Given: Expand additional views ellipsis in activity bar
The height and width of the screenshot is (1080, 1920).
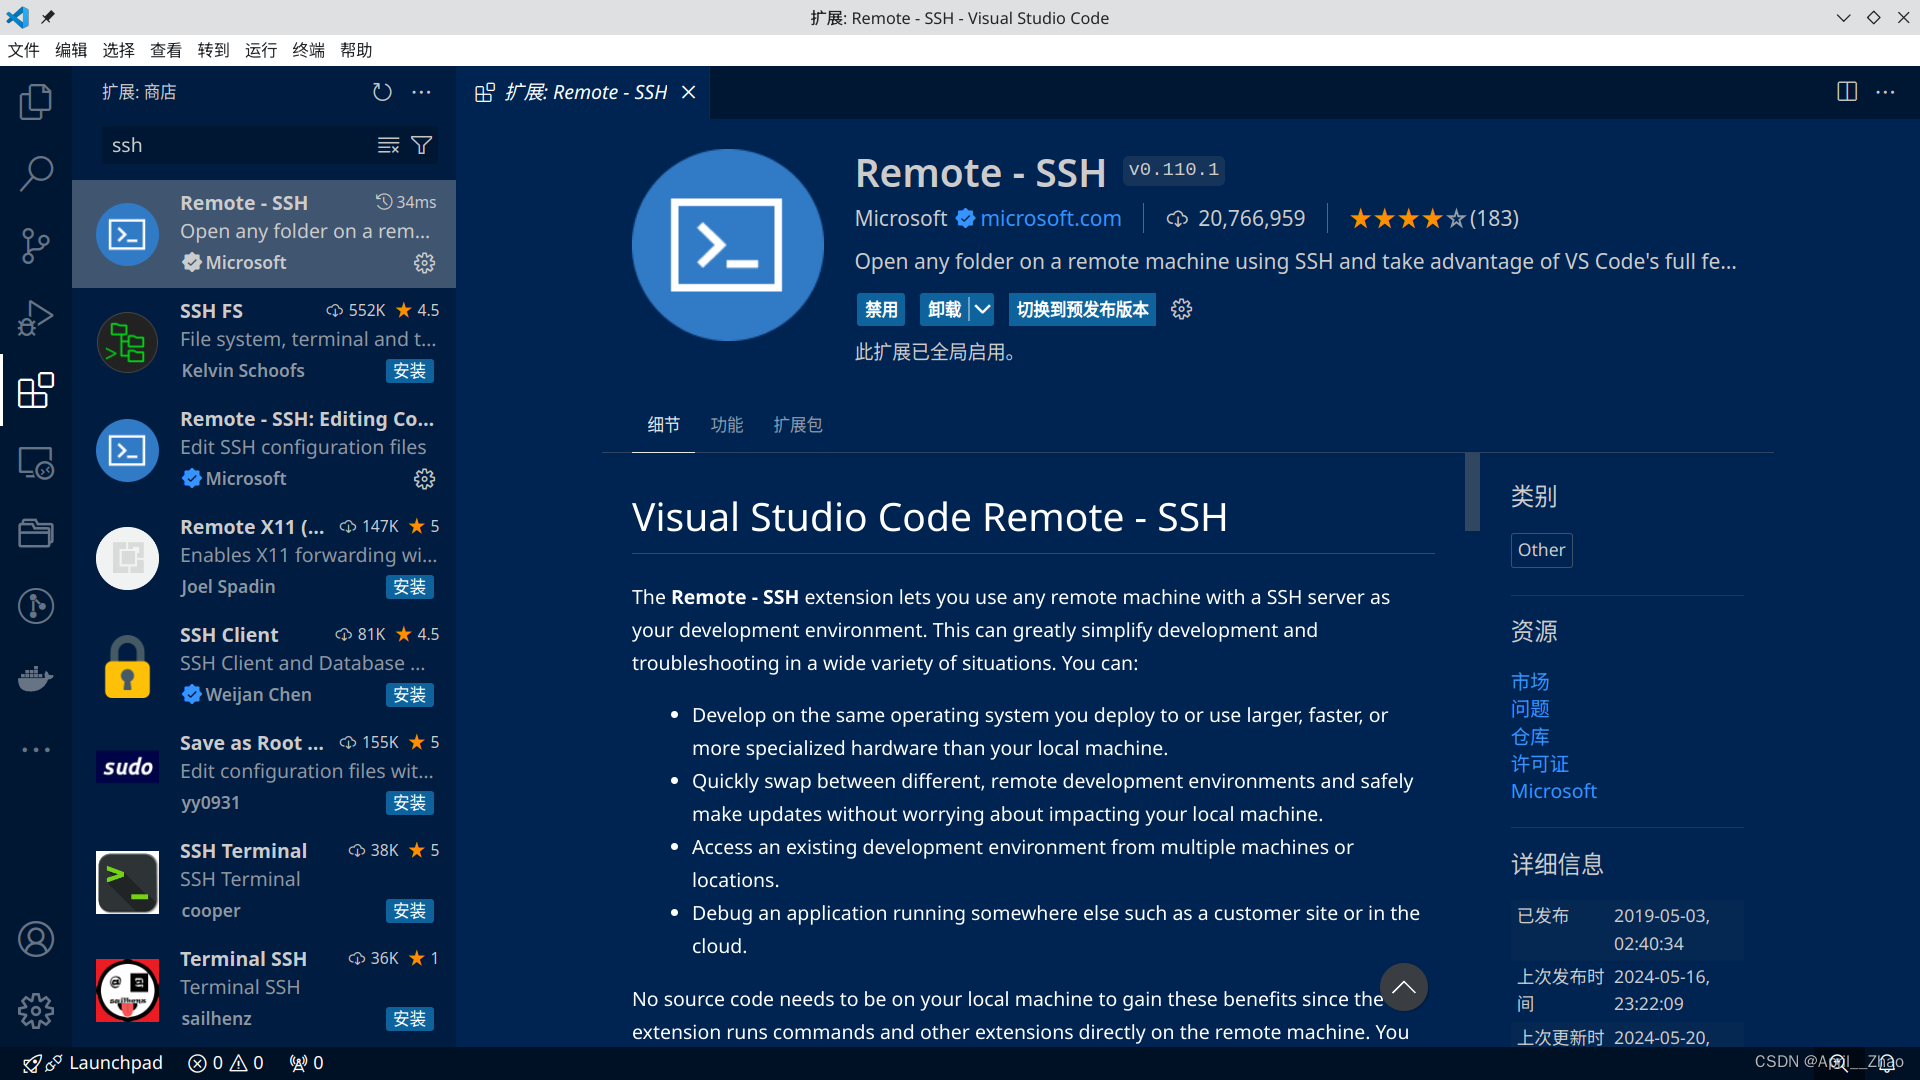Looking at the screenshot, I should [36, 750].
